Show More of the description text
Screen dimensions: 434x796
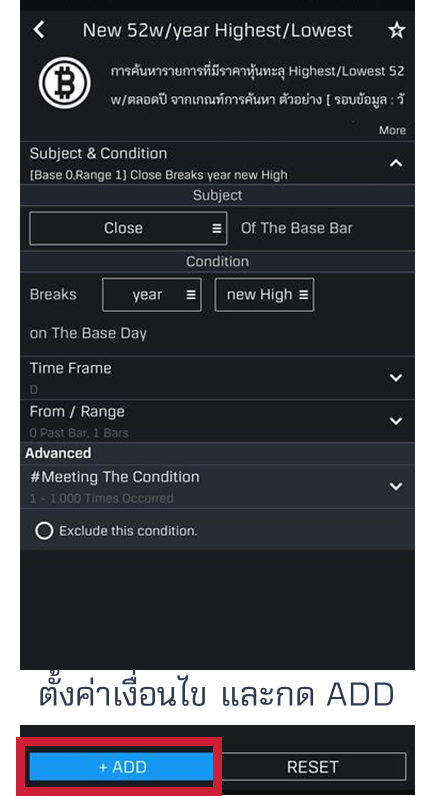[x=392, y=130]
